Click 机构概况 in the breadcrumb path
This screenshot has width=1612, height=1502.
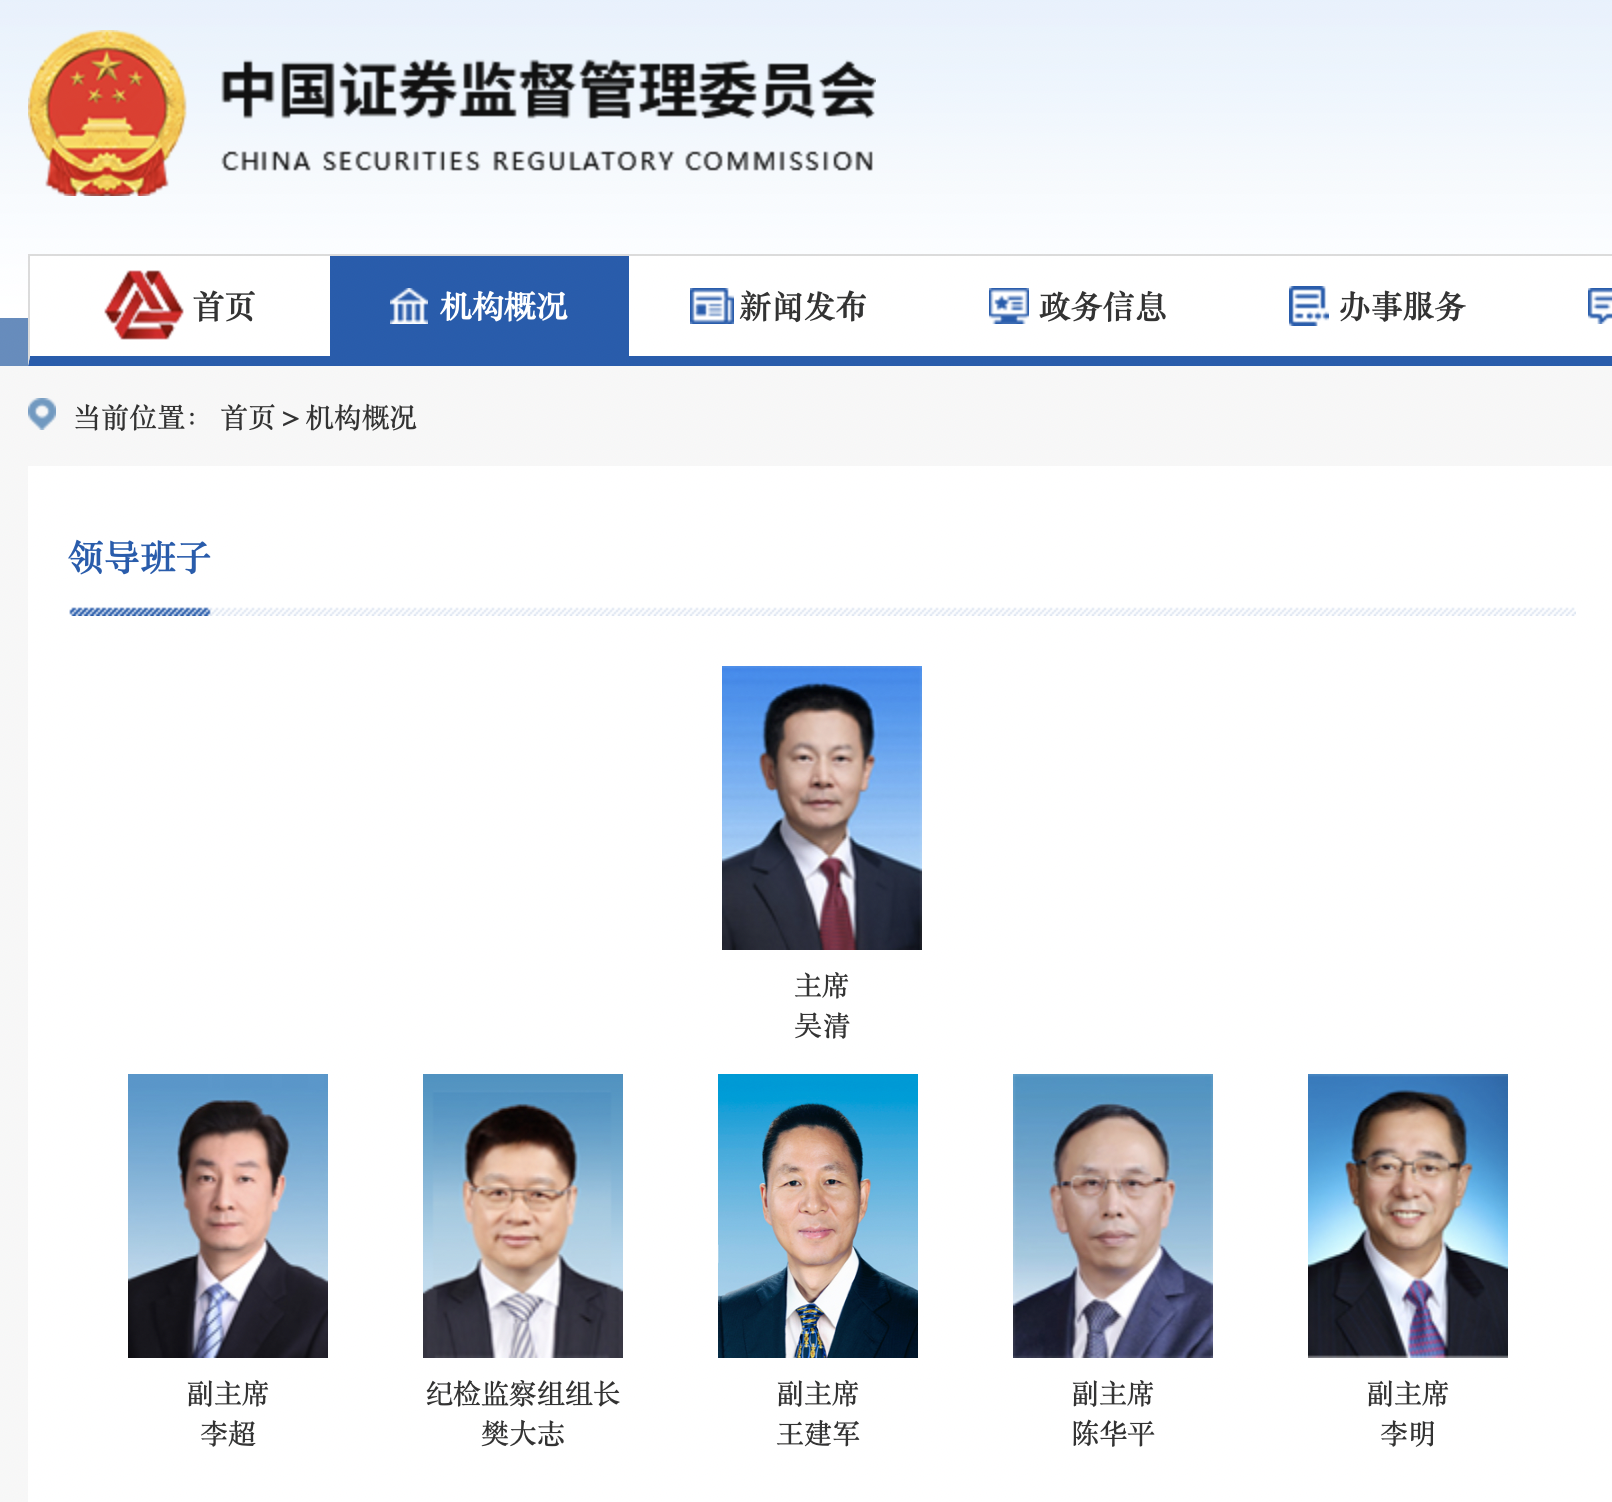[361, 418]
